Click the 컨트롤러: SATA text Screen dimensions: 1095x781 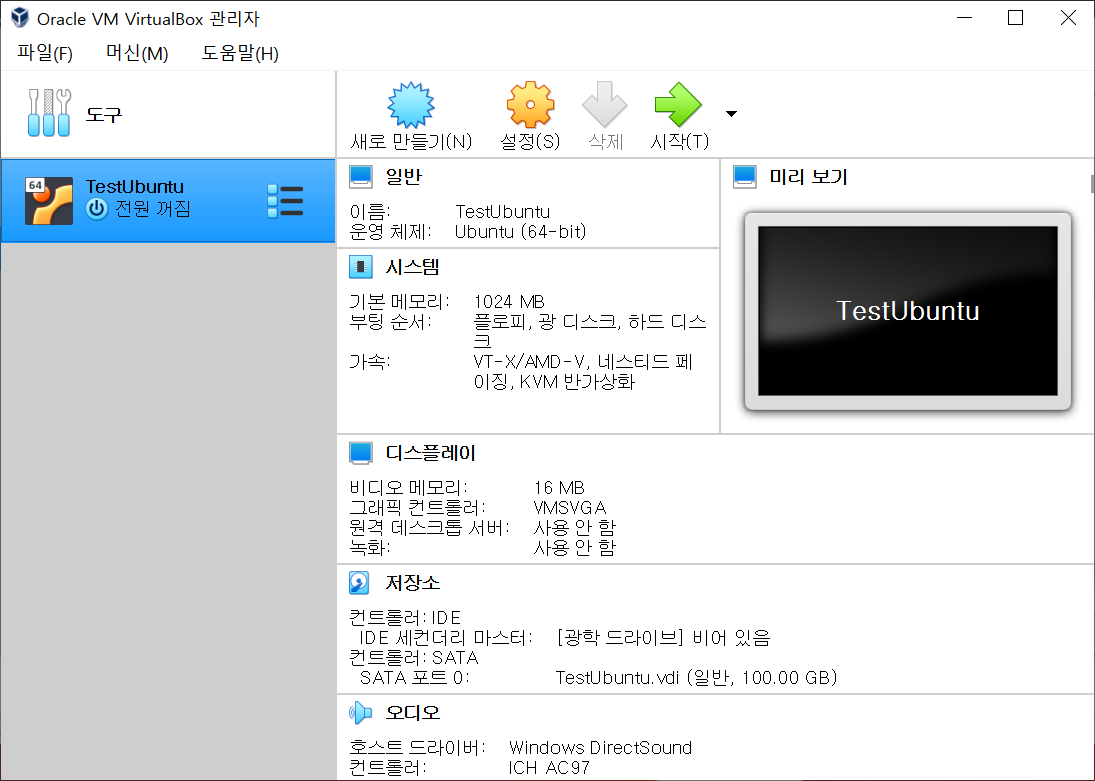click(413, 657)
